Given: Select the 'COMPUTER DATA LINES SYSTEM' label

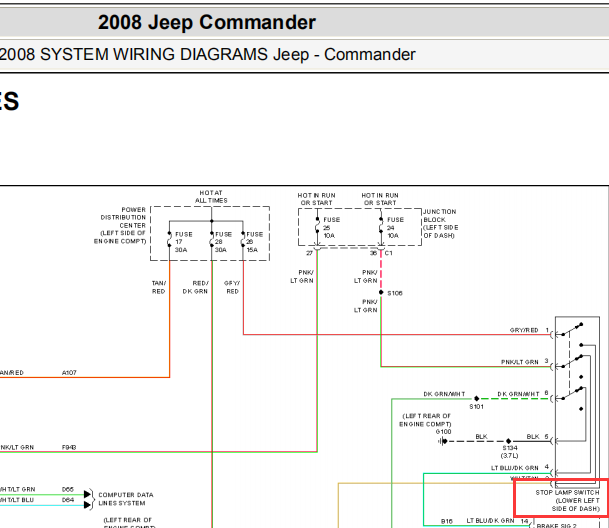Looking at the screenshot, I should click(x=125, y=499).
